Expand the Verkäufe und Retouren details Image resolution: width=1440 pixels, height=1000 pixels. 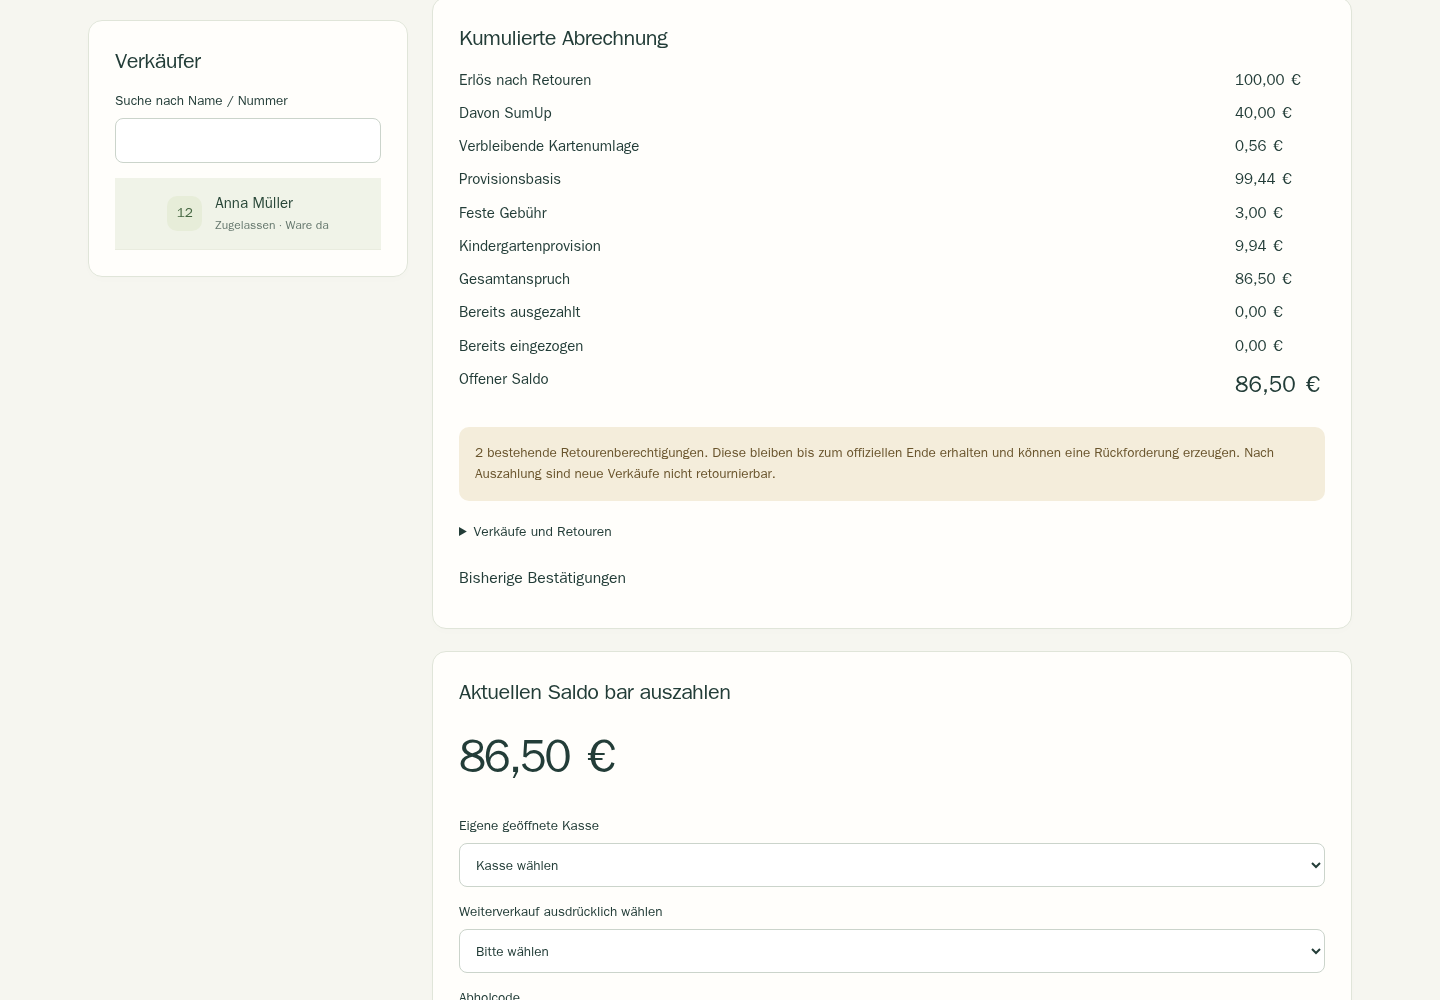535,532
